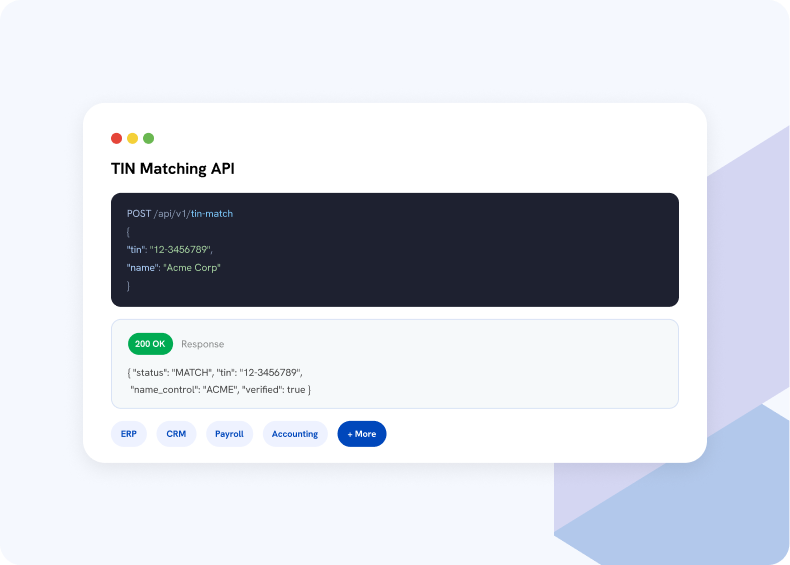Select the ERP integration pill
The width and height of the screenshot is (790, 565).
[x=129, y=434]
